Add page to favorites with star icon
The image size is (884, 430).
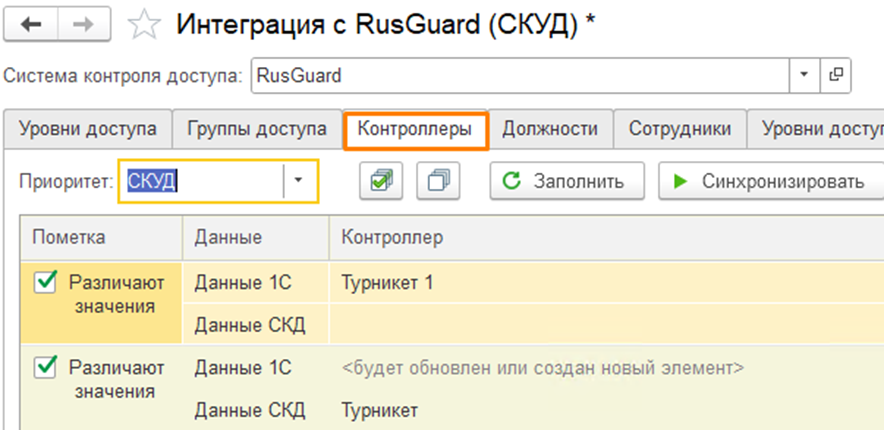pos(146,26)
